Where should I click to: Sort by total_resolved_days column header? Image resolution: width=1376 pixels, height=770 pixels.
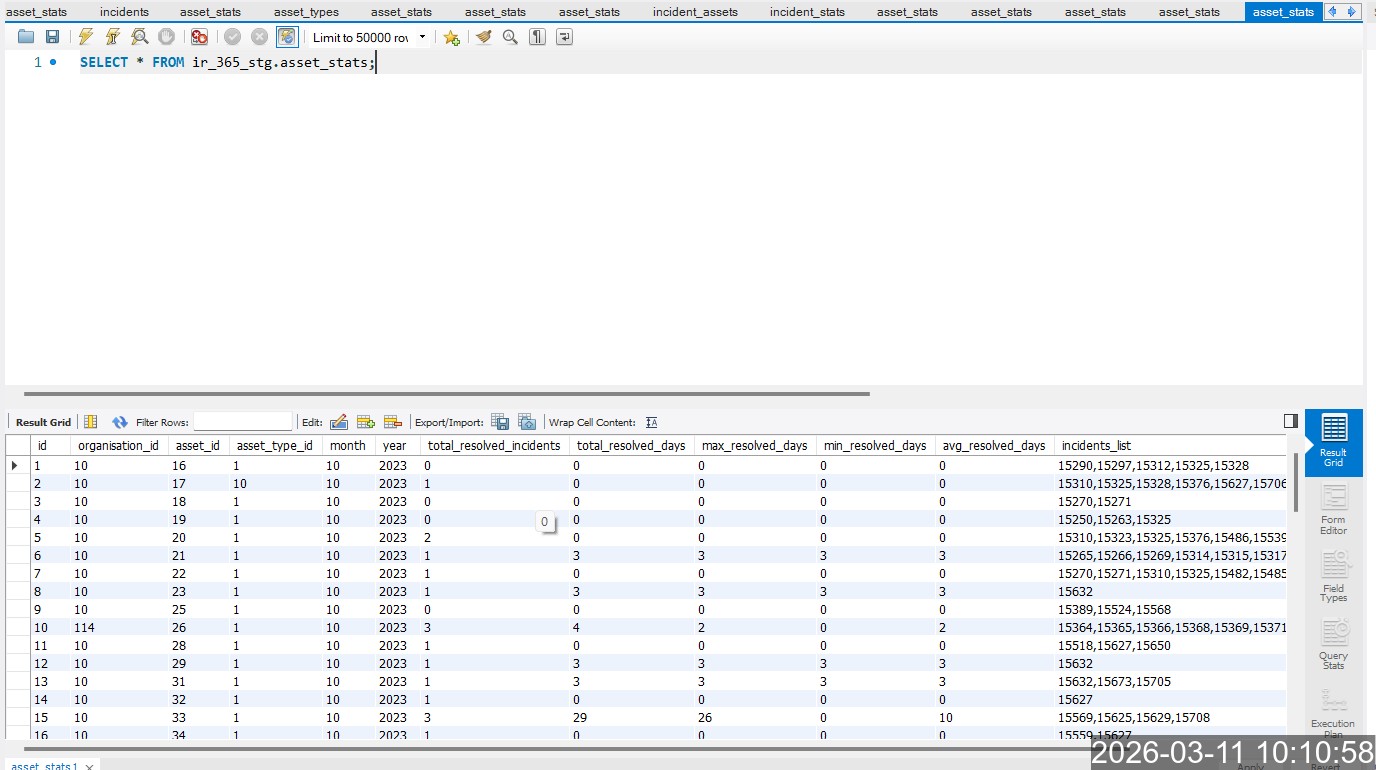pyautogui.click(x=630, y=445)
